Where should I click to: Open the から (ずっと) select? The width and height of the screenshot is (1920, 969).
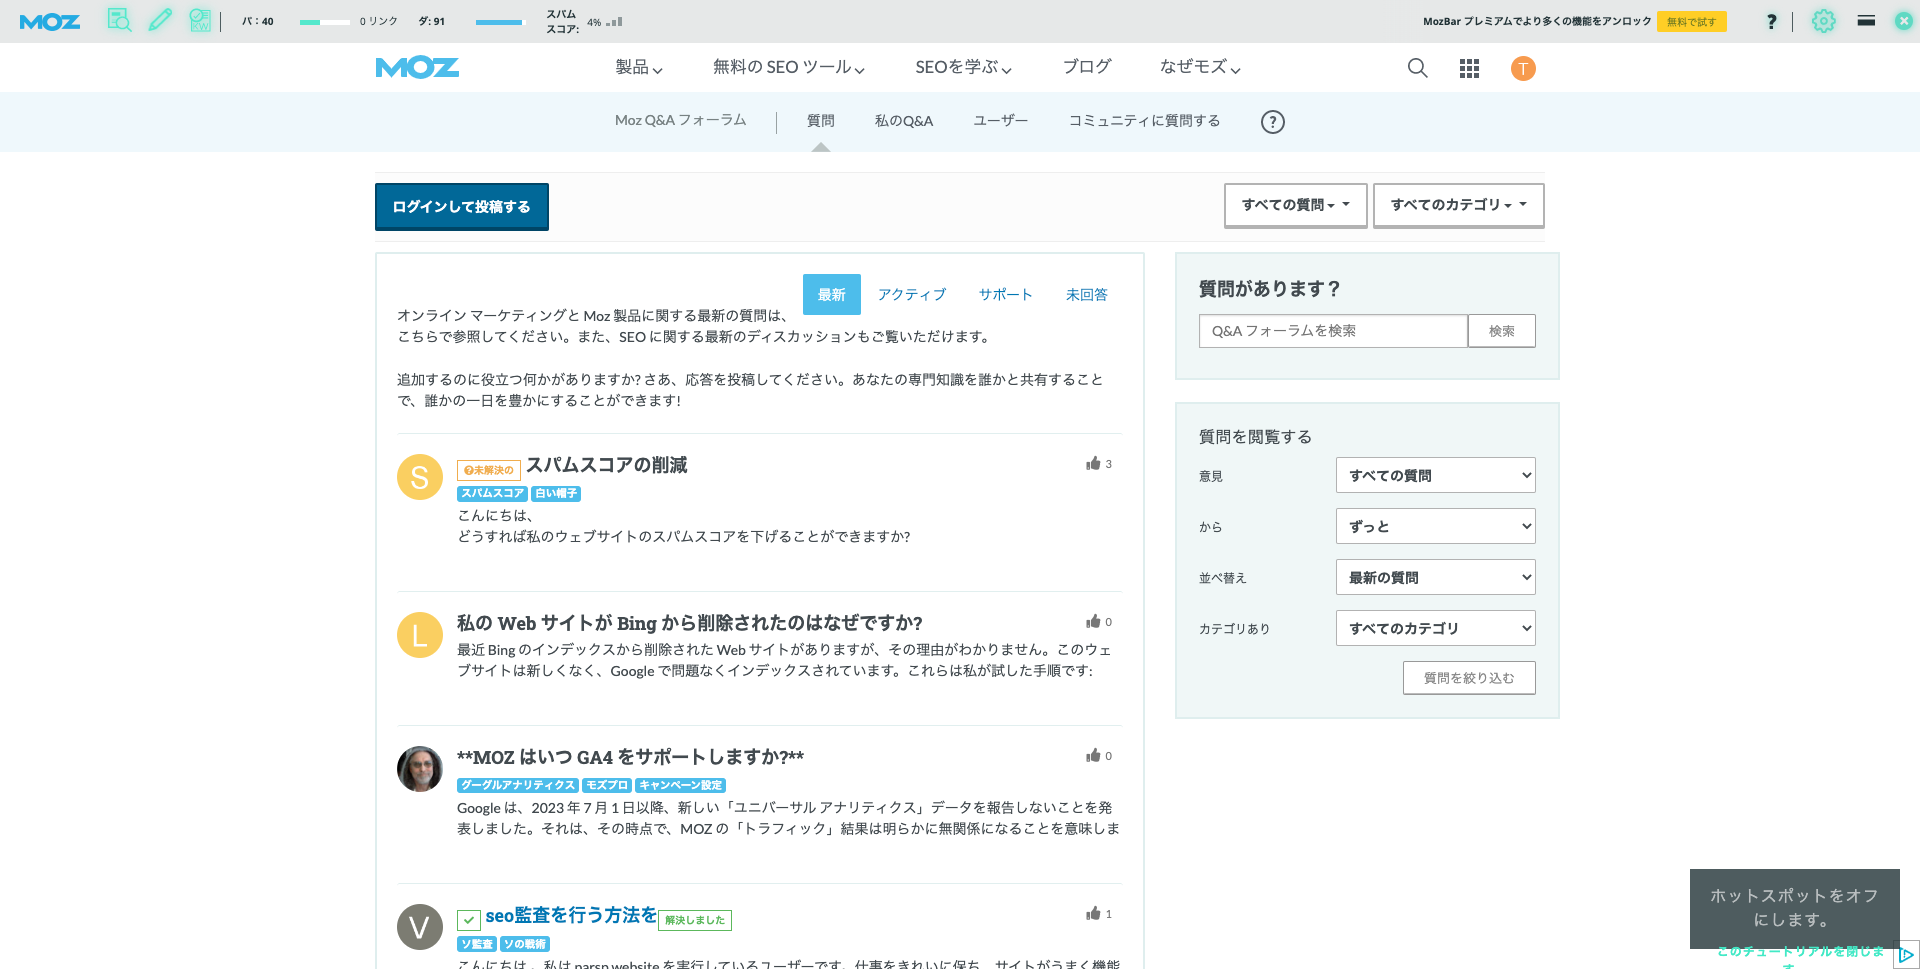(1435, 526)
